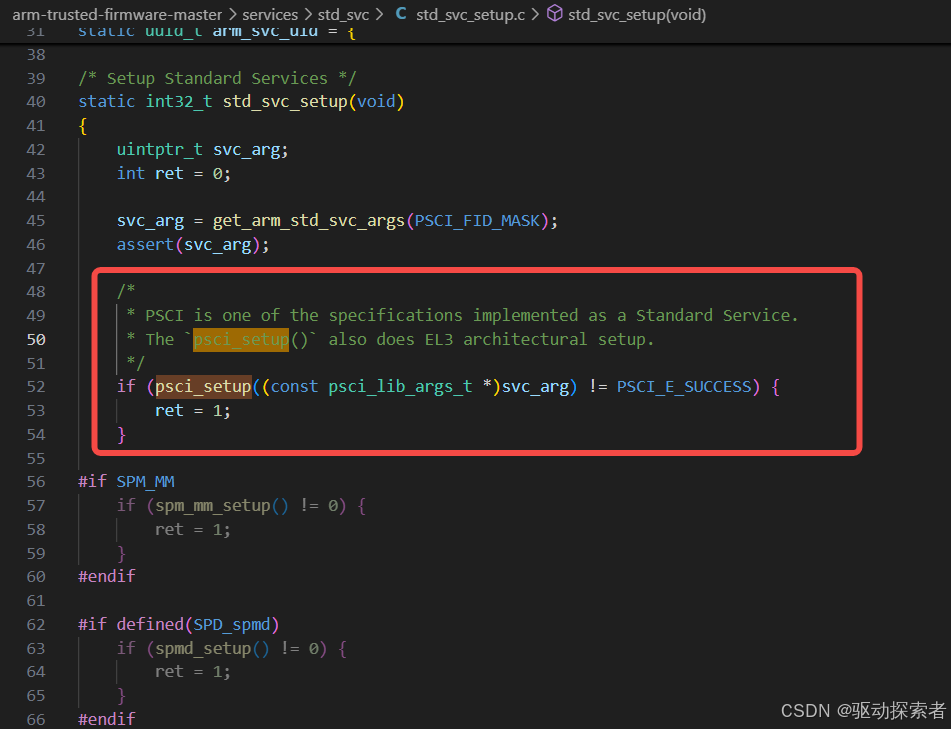Image resolution: width=951 pixels, height=729 pixels.
Task: Click on "std_svc_setup" function name on line 40
Action: point(285,101)
